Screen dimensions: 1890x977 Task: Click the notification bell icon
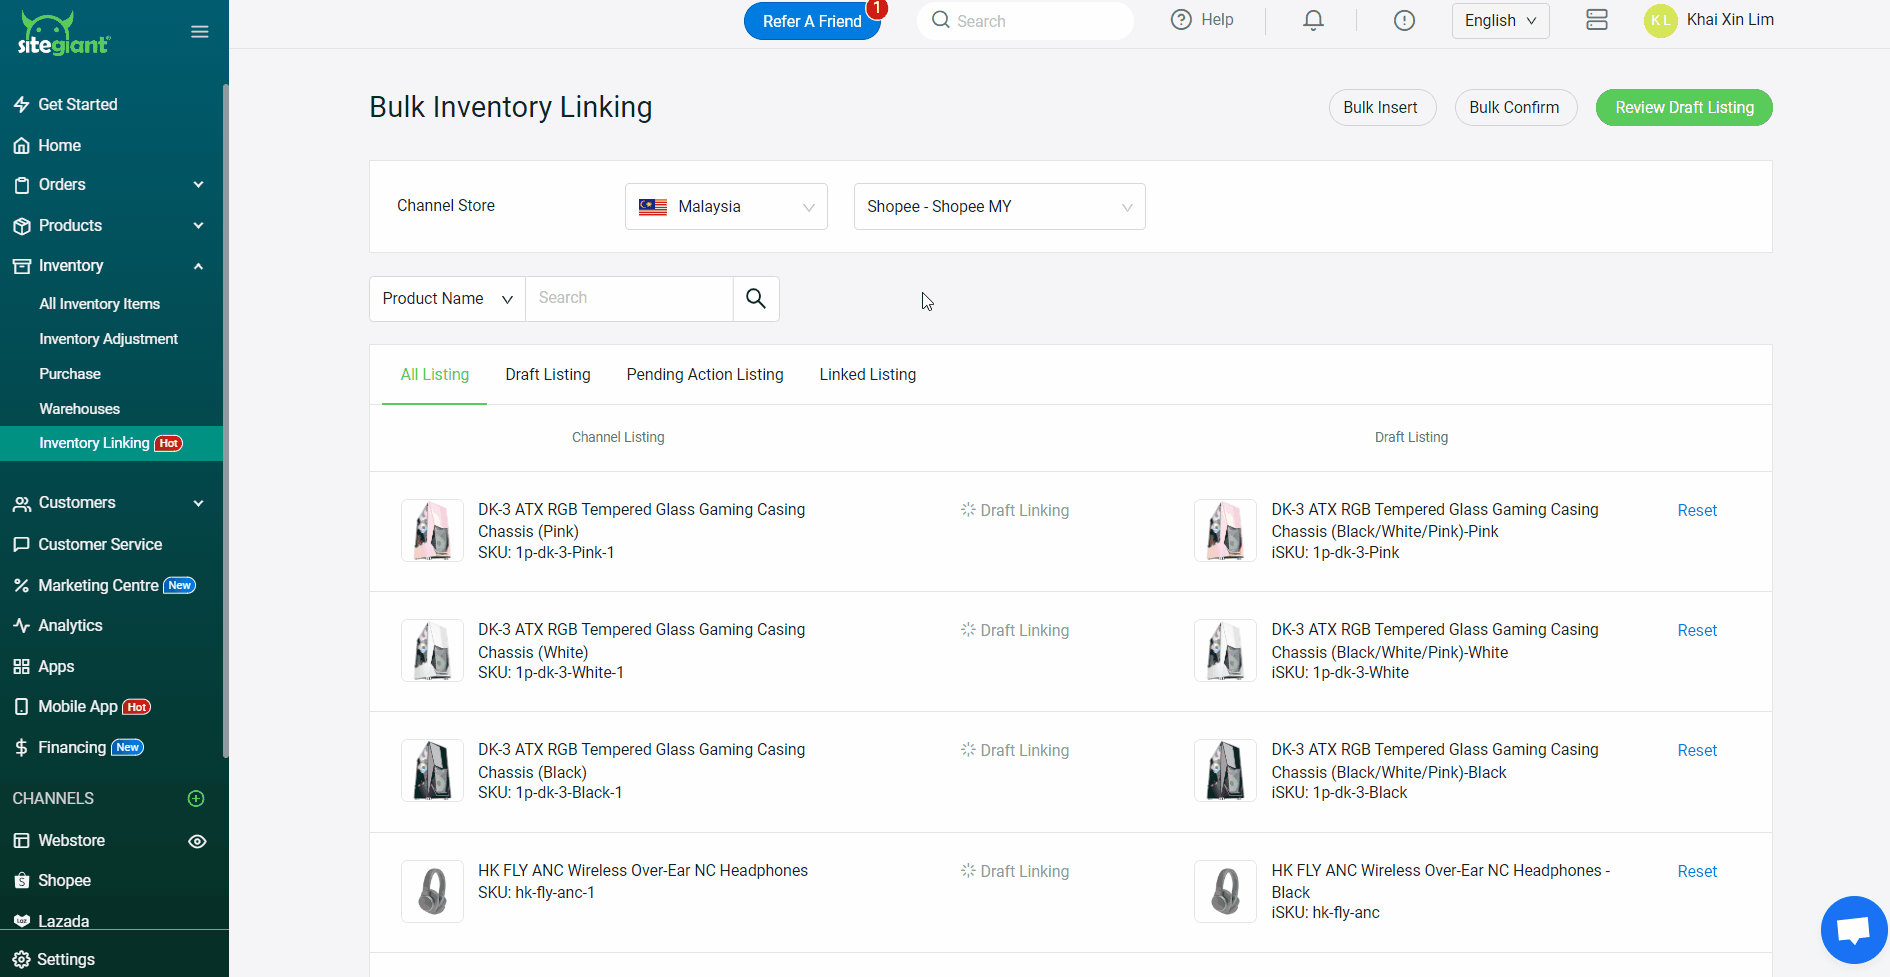tap(1313, 21)
